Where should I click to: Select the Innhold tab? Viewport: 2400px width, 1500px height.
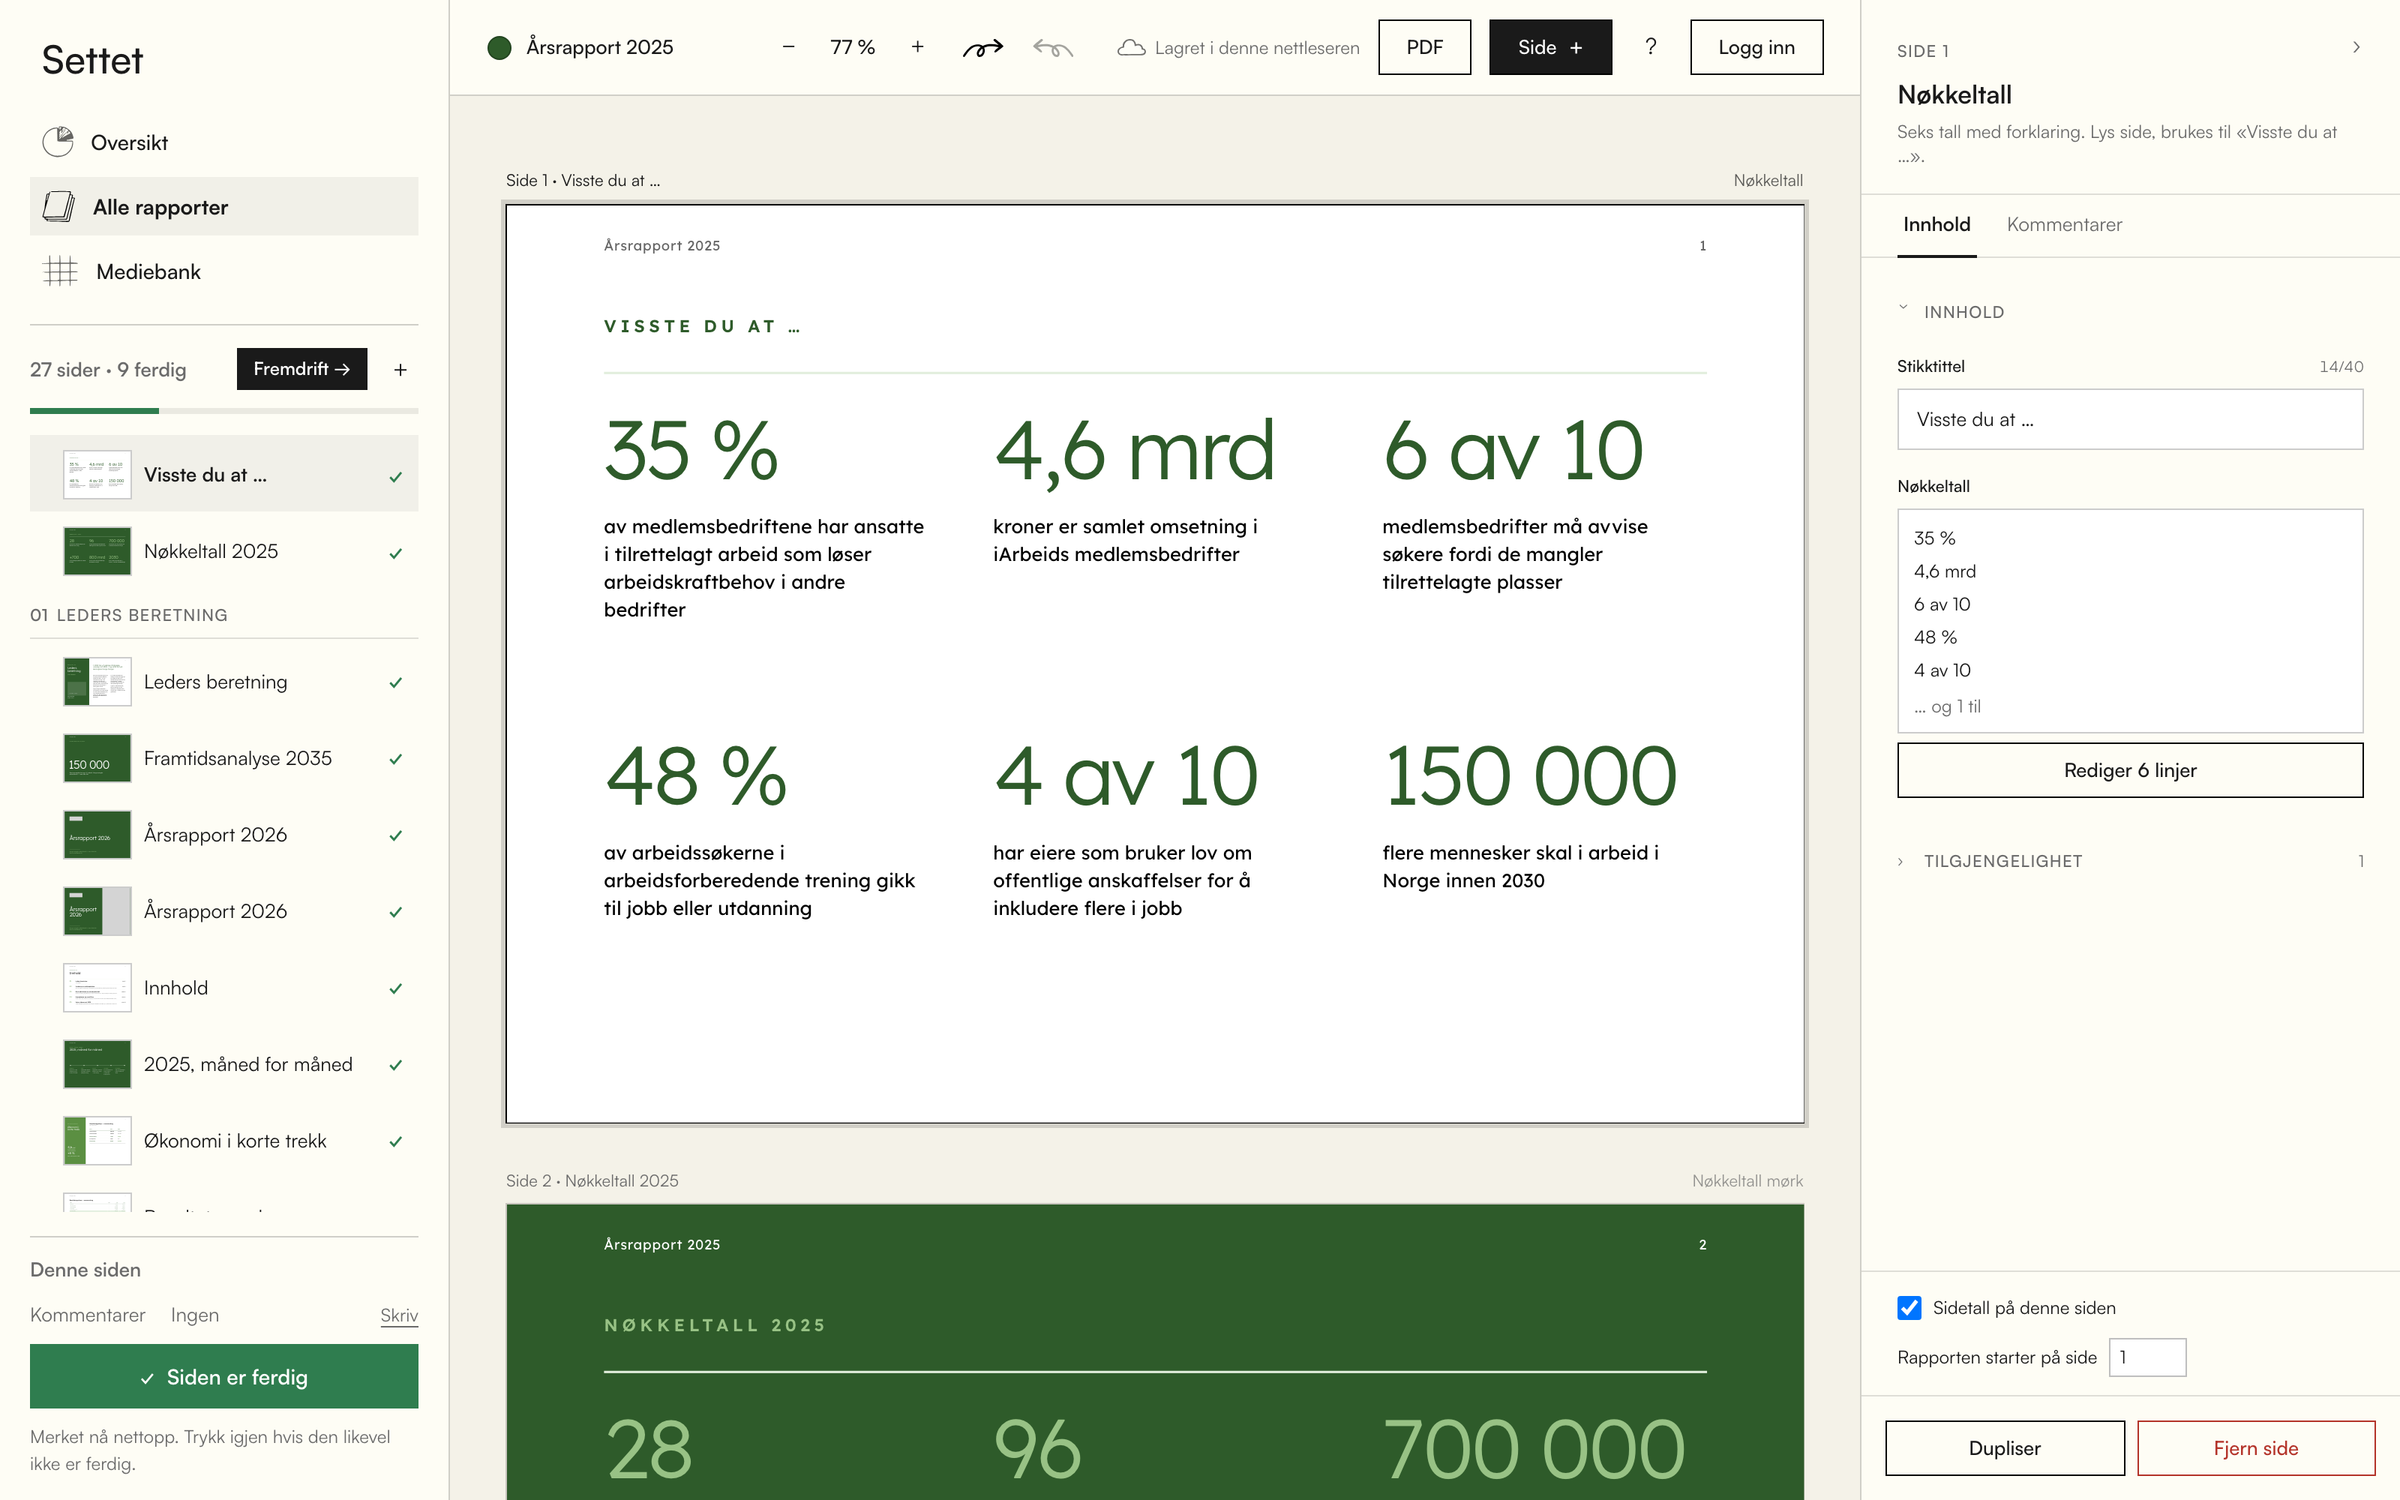tap(1936, 224)
